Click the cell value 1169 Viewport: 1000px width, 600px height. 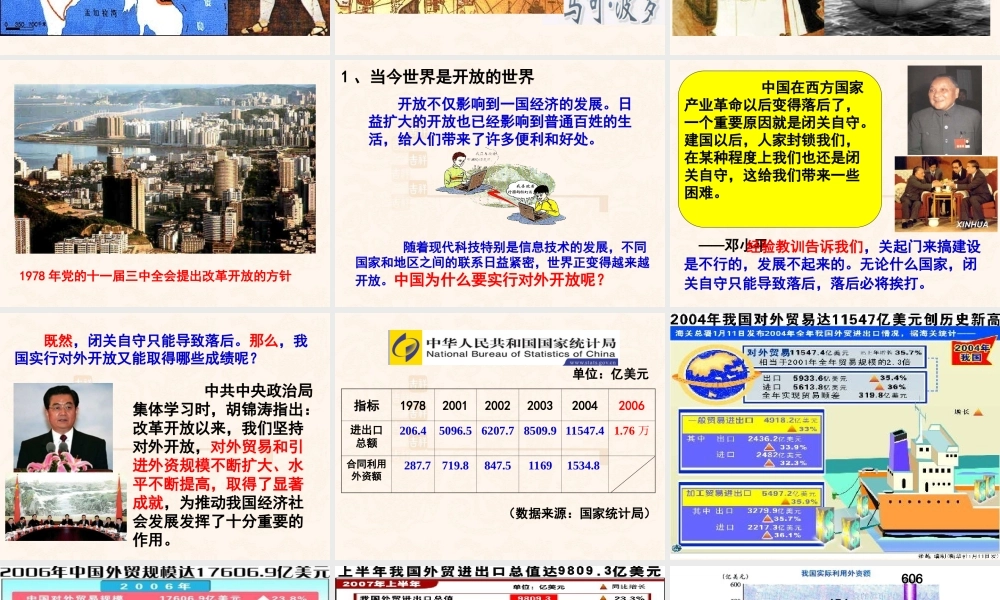[x=540, y=465]
